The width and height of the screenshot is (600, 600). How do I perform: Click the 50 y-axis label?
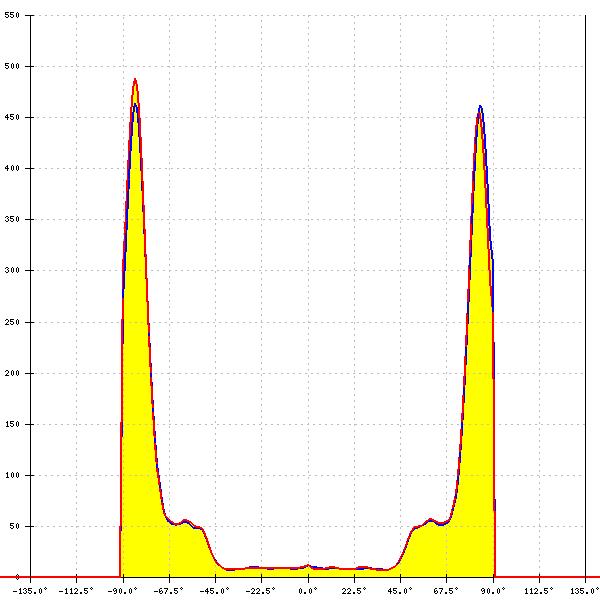(14, 526)
